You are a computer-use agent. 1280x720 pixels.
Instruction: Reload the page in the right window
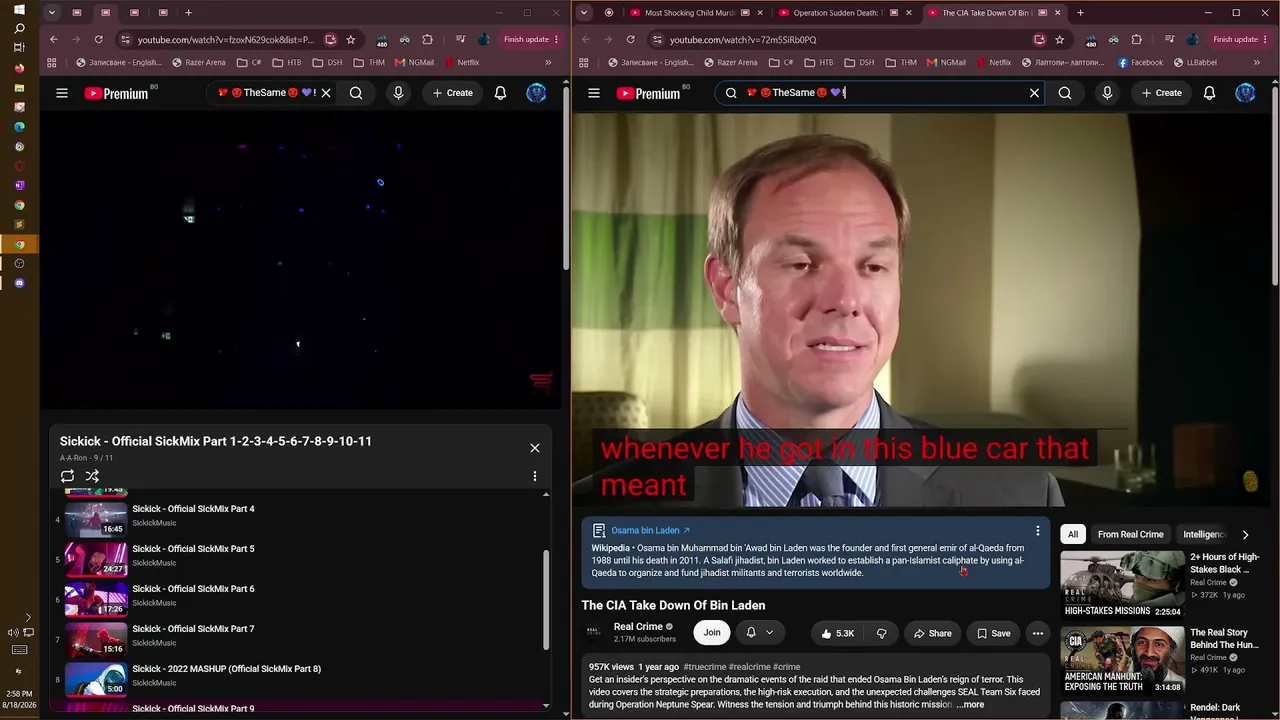click(x=630, y=40)
